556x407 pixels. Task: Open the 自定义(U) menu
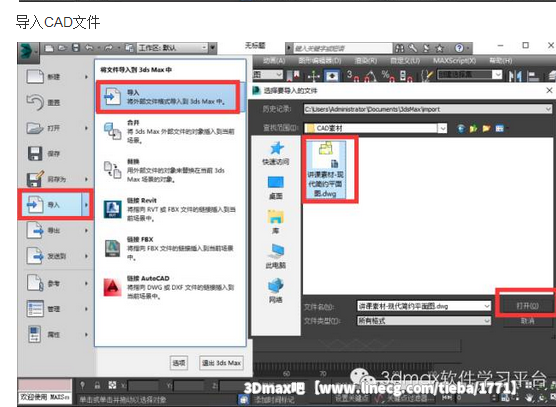[x=405, y=61]
